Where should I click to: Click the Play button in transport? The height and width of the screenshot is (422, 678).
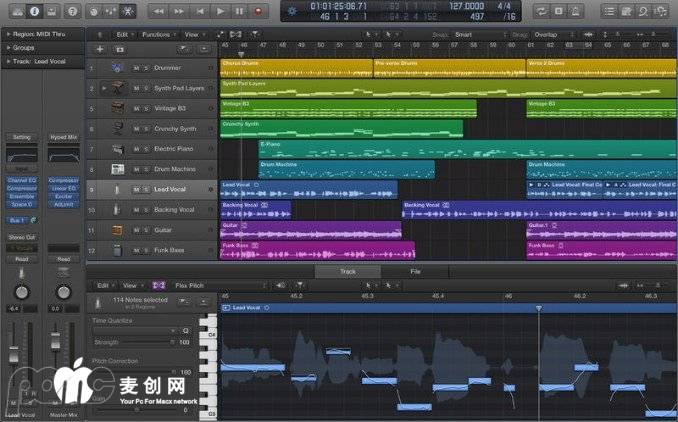pos(221,11)
